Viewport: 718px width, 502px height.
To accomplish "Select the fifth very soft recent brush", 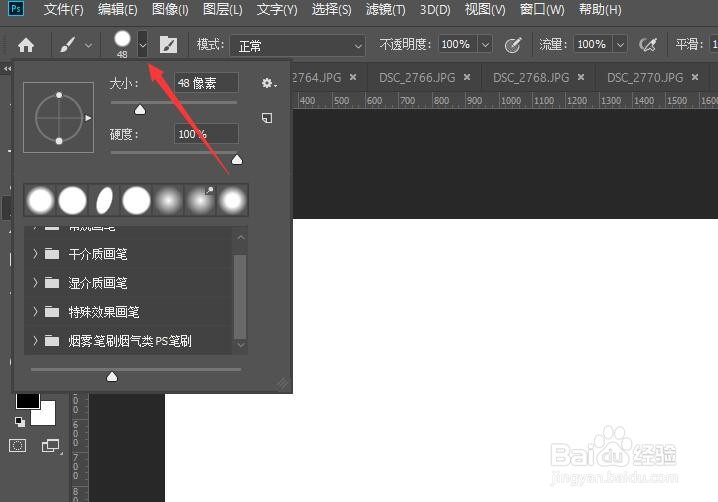I will [x=169, y=200].
